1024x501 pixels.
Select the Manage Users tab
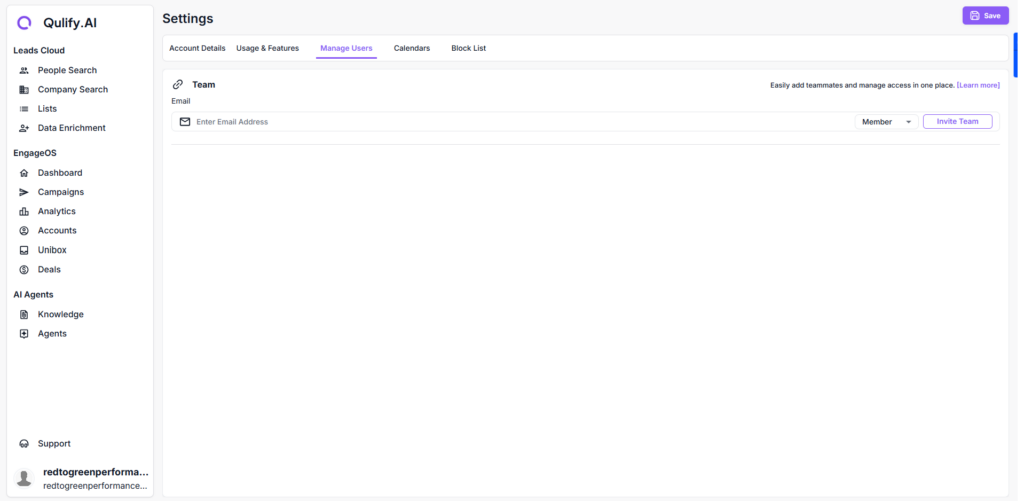(346, 48)
